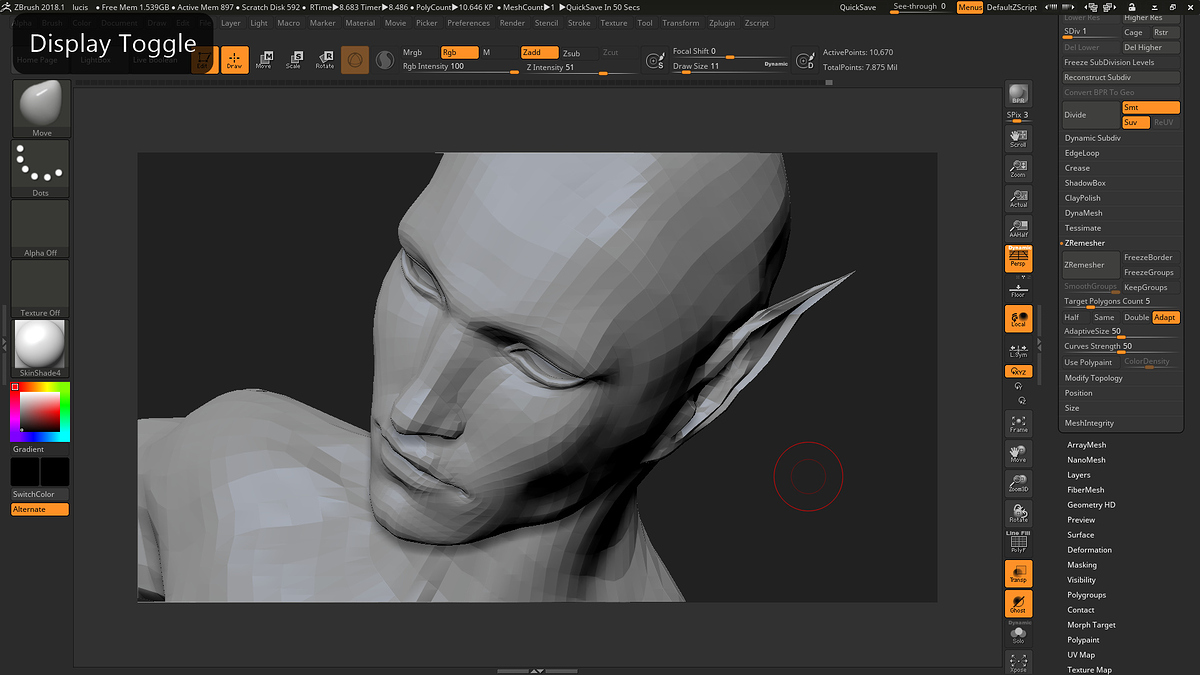Toggle the Smt smooth option
Screen dimensions: 1200x675
1151,107
